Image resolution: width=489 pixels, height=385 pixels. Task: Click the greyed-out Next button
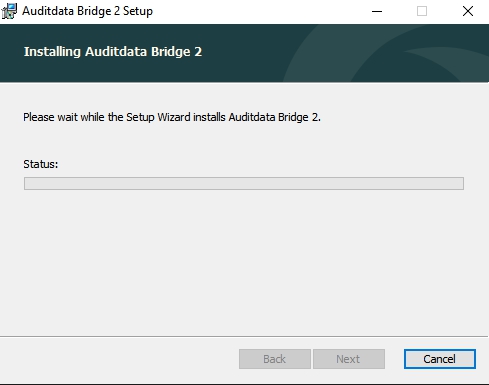(x=349, y=359)
